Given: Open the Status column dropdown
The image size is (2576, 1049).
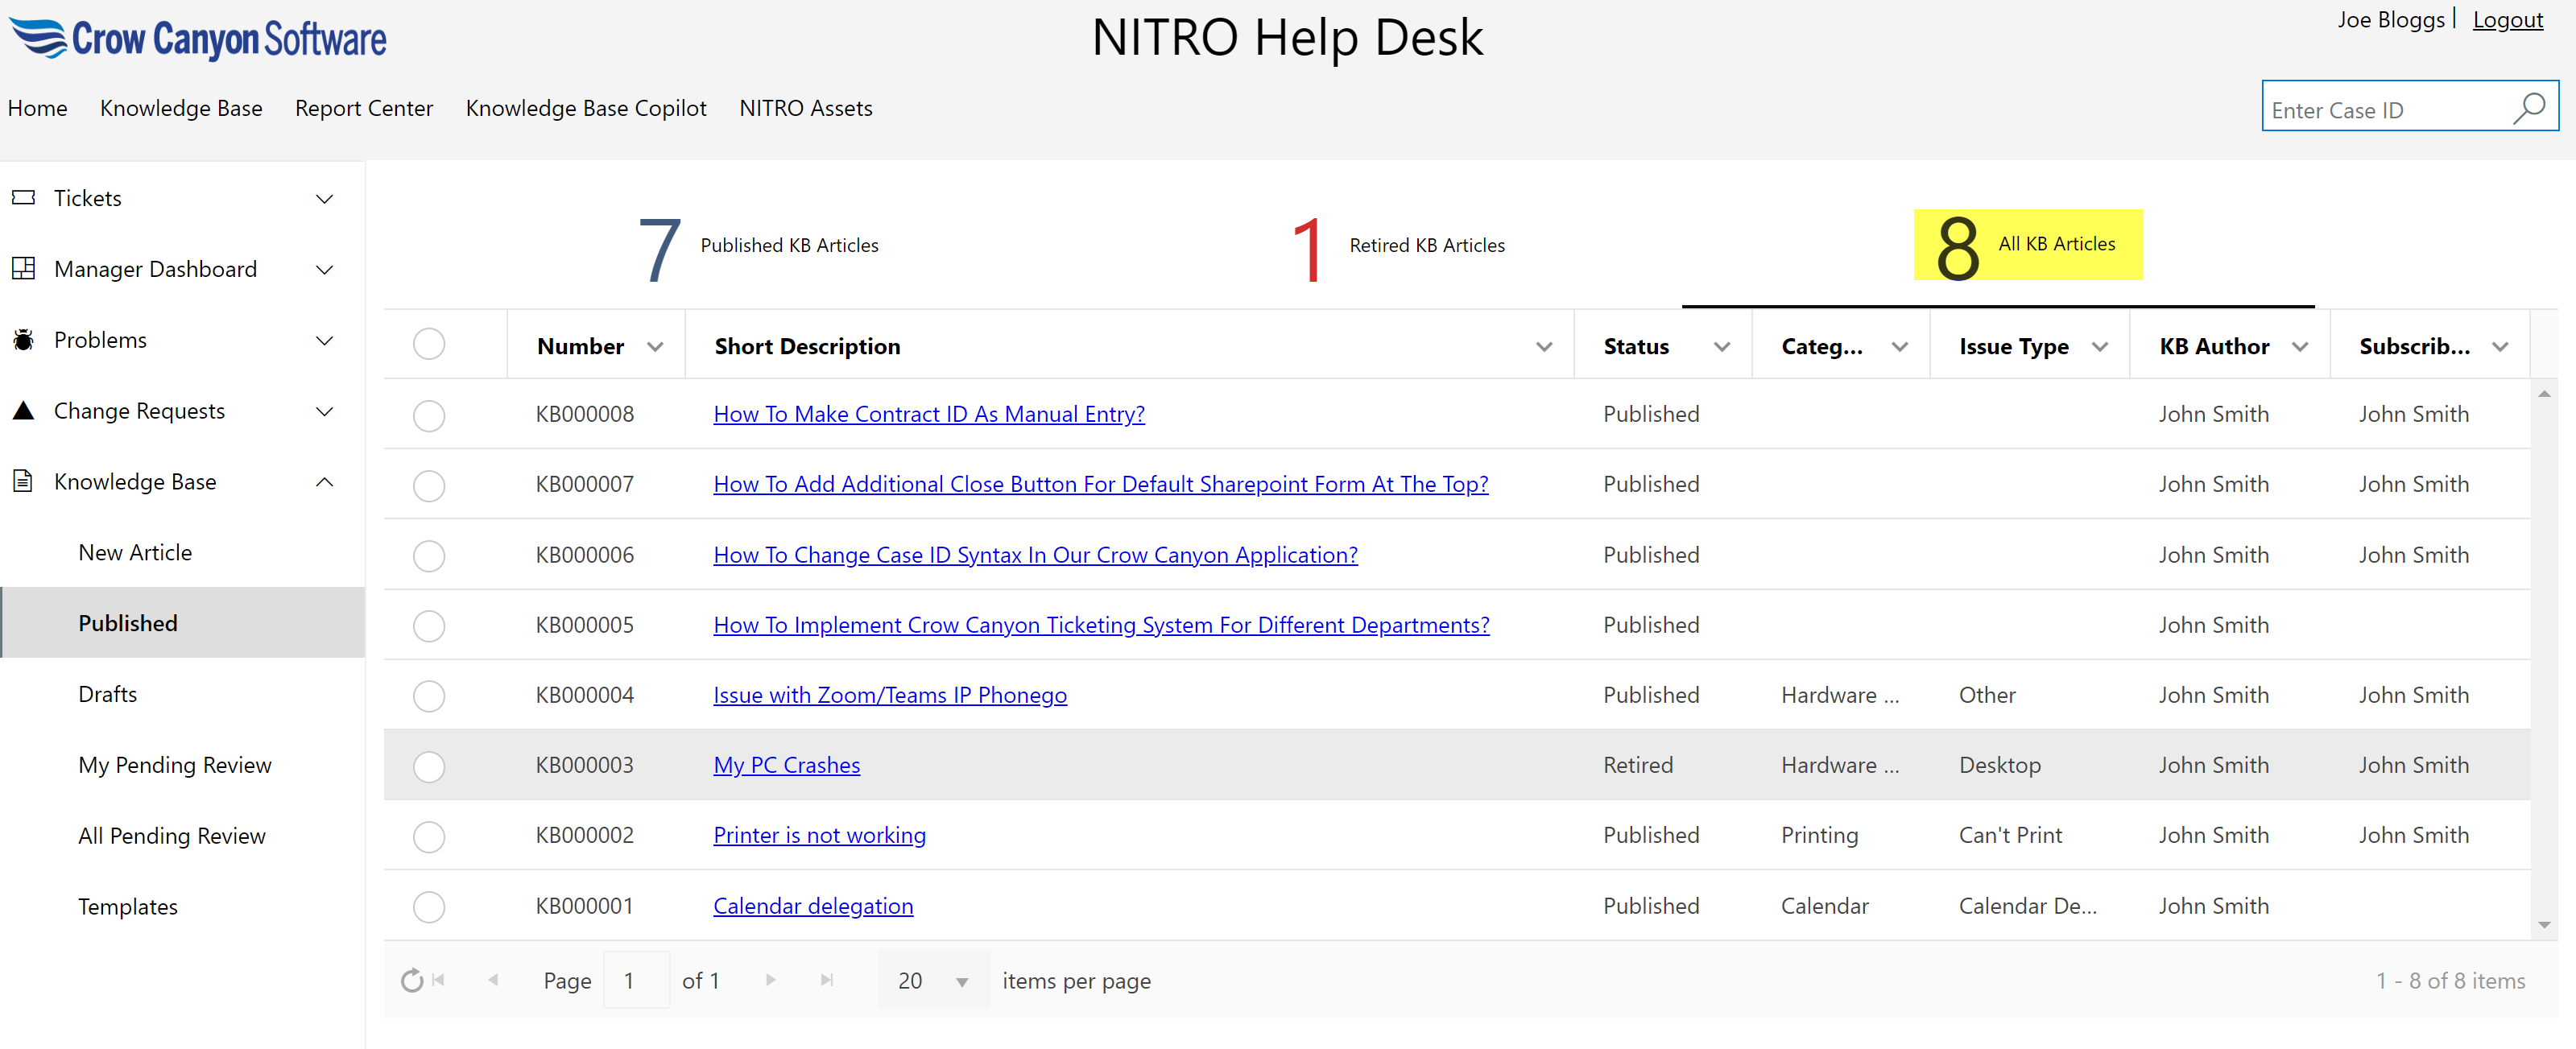Looking at the screenshot, I should 1721,347.
